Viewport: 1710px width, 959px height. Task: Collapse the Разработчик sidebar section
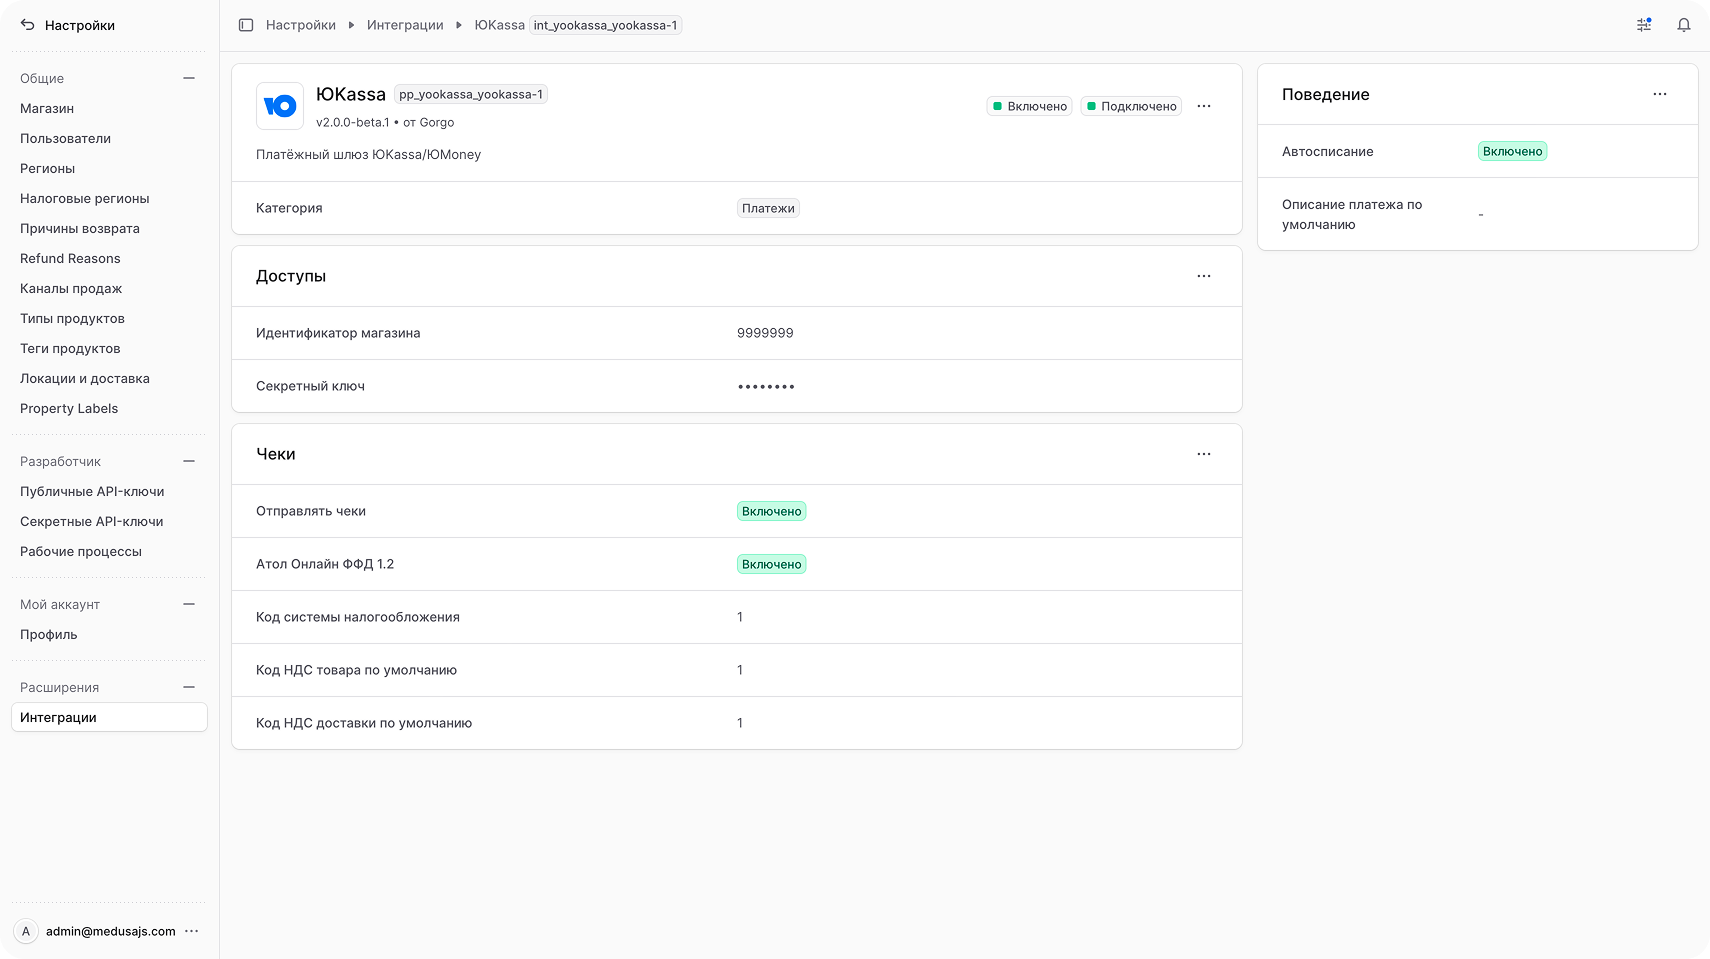[x=189, y=461]
